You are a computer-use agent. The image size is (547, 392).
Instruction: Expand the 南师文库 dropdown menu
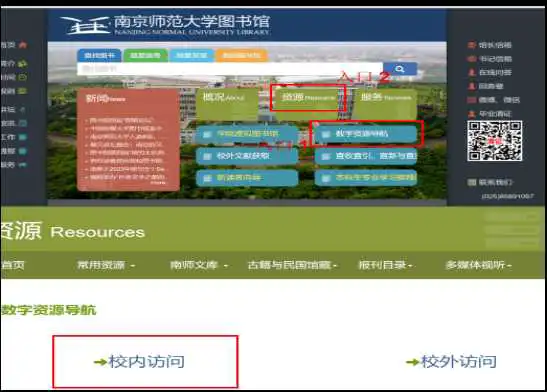click(198, 265)
